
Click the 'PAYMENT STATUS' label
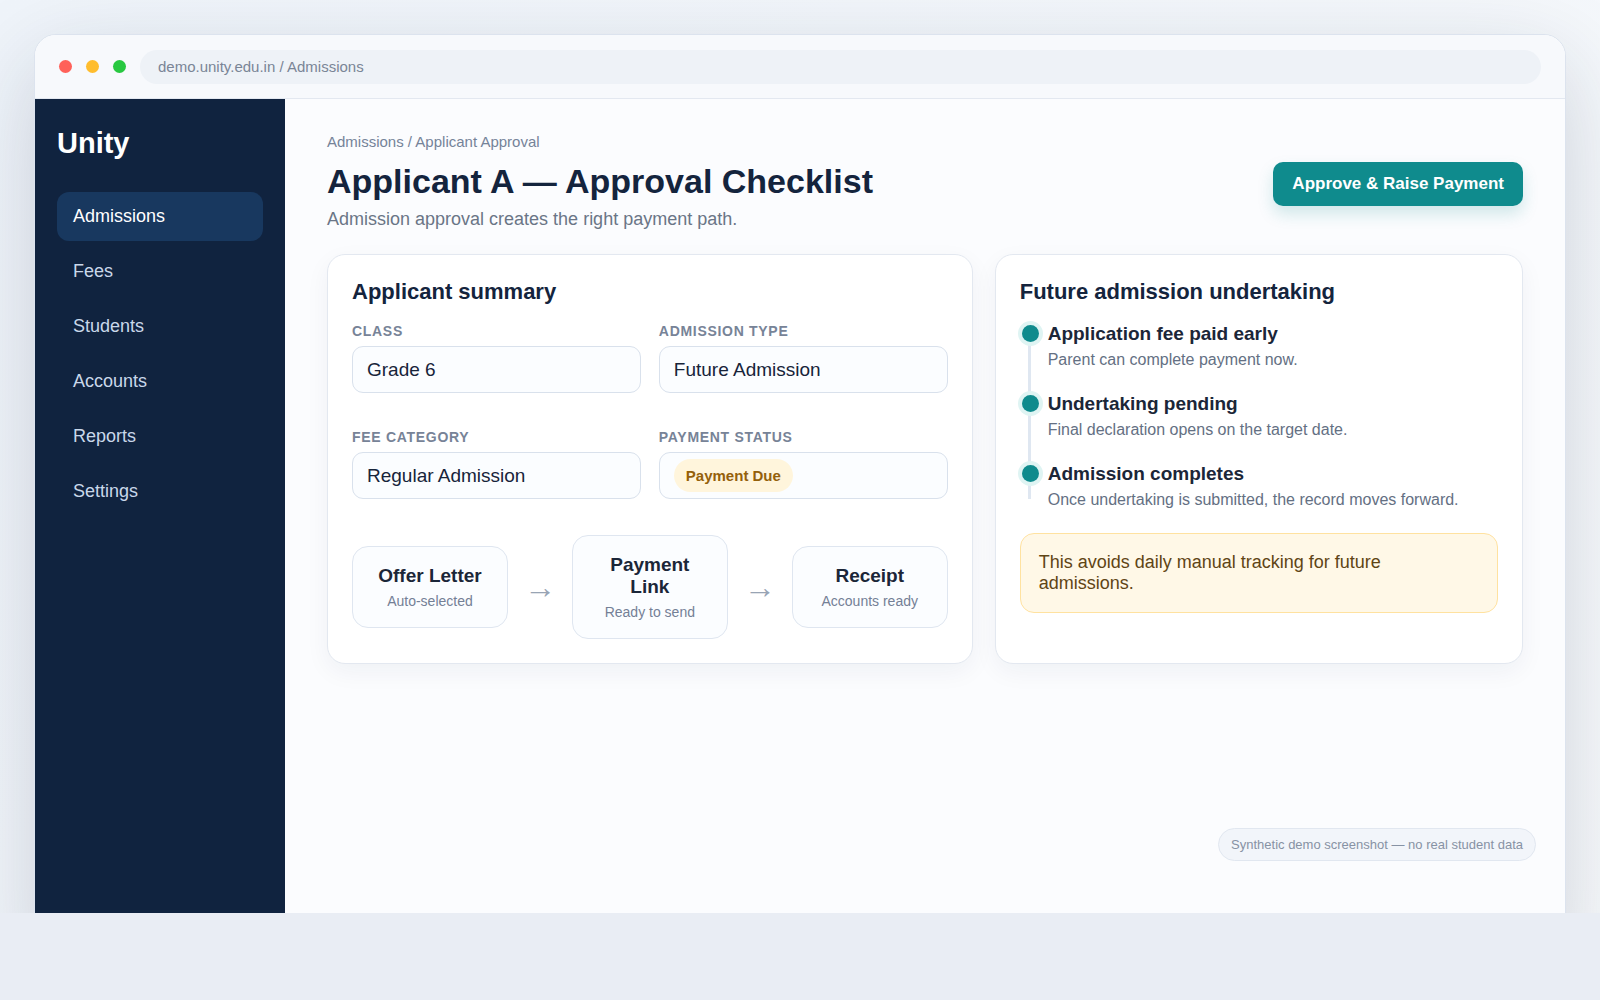pyautogui.click(x=725, y=437)
